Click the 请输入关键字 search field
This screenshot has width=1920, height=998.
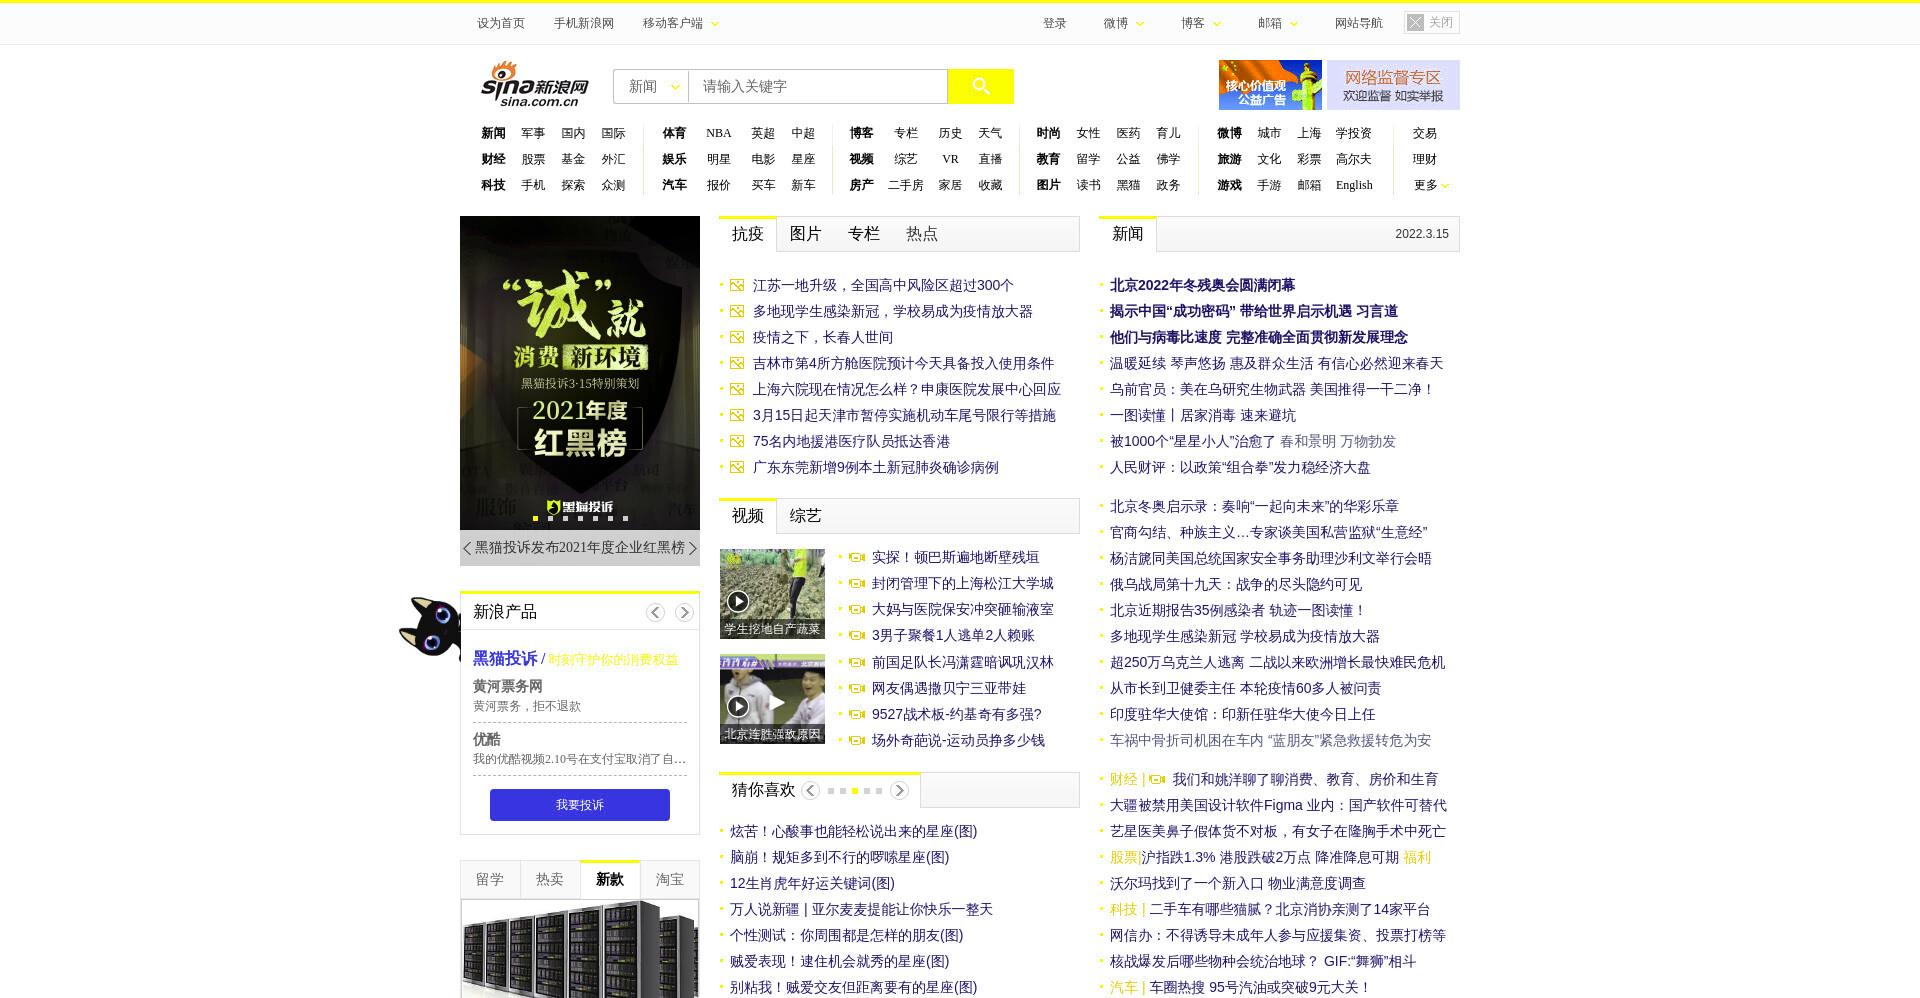[818, 86]
